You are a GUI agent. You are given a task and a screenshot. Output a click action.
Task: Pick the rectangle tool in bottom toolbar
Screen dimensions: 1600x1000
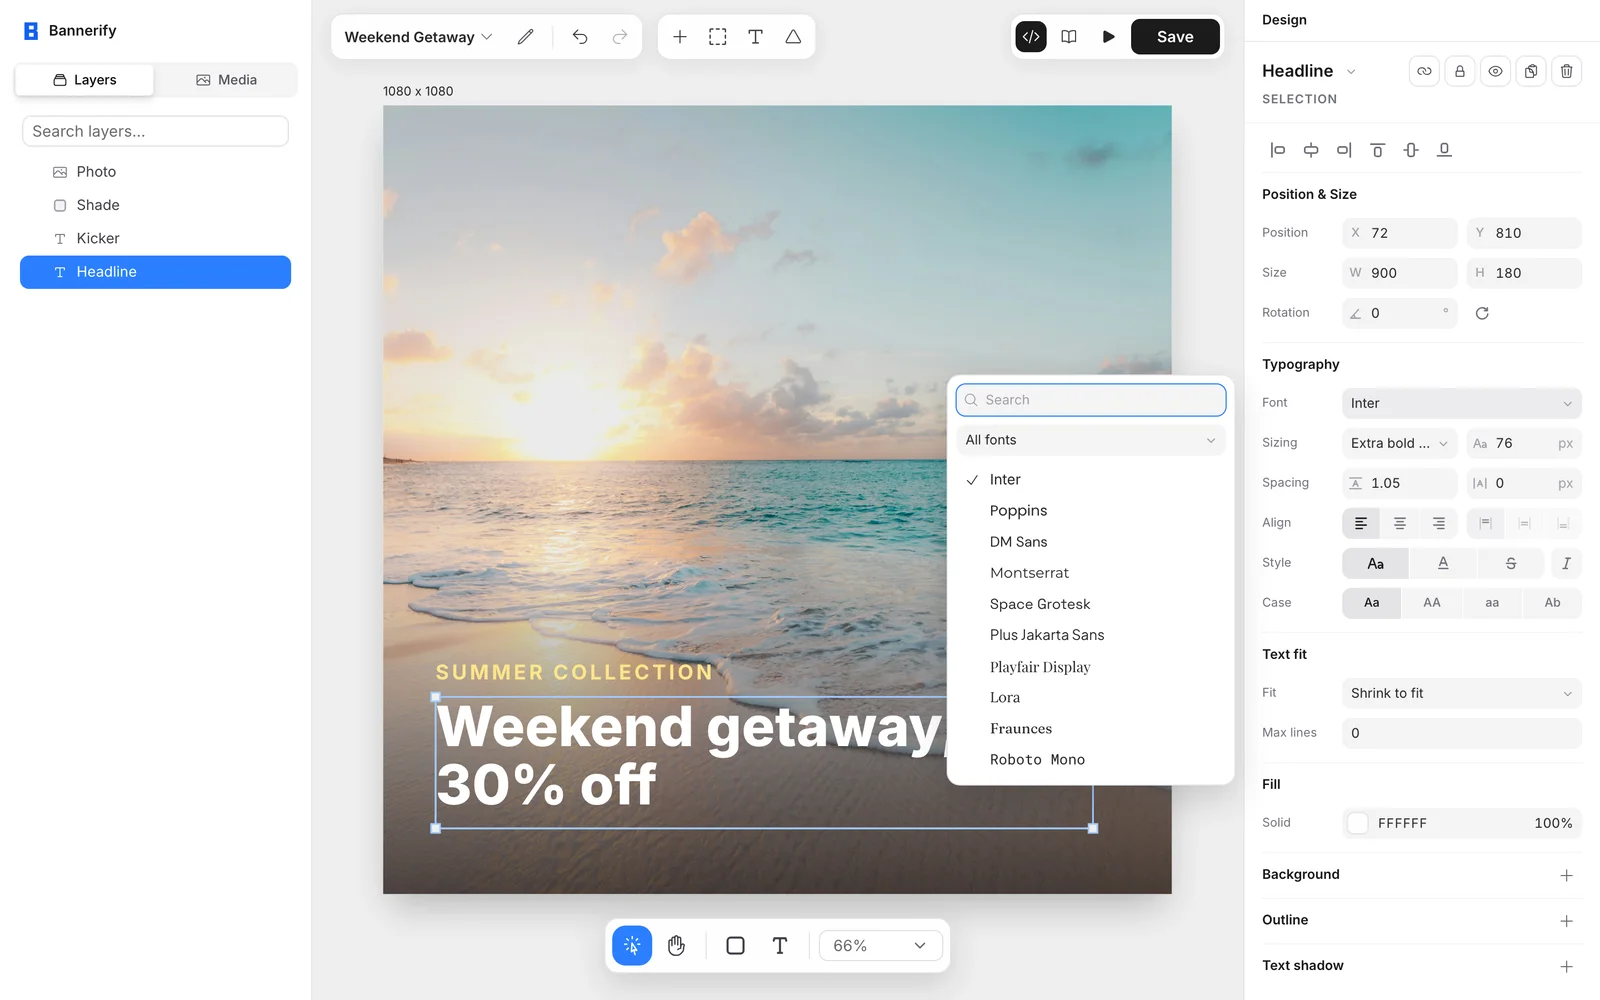point(735,945)
